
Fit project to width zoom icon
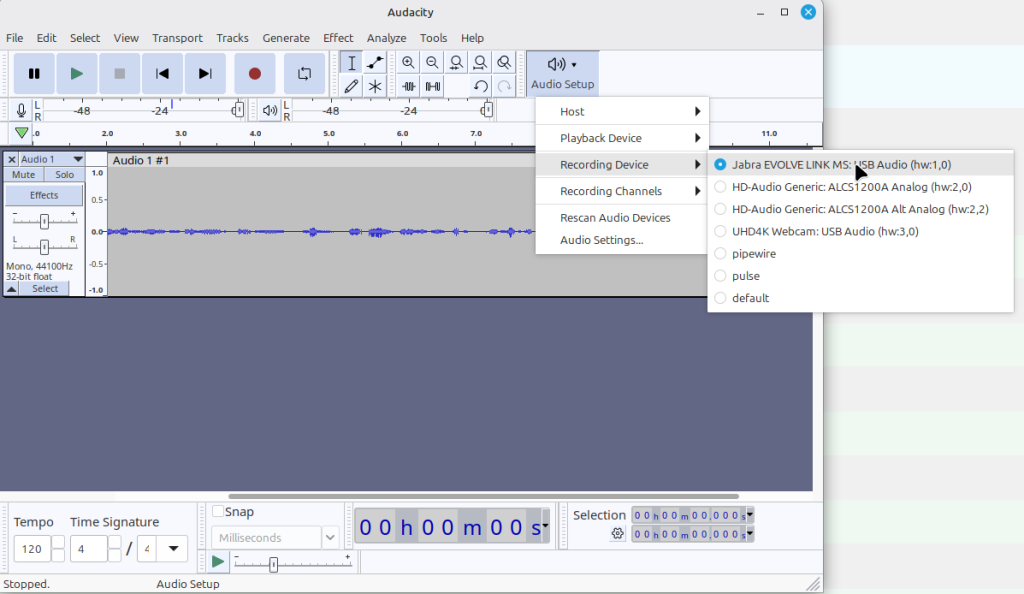coord(480,63)
